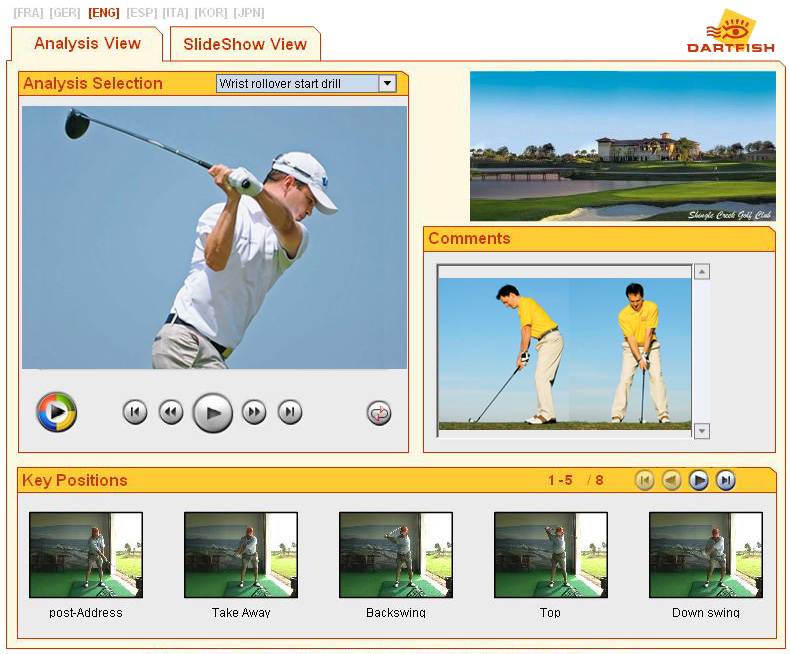Click the golfer video frame

(214, 237)
